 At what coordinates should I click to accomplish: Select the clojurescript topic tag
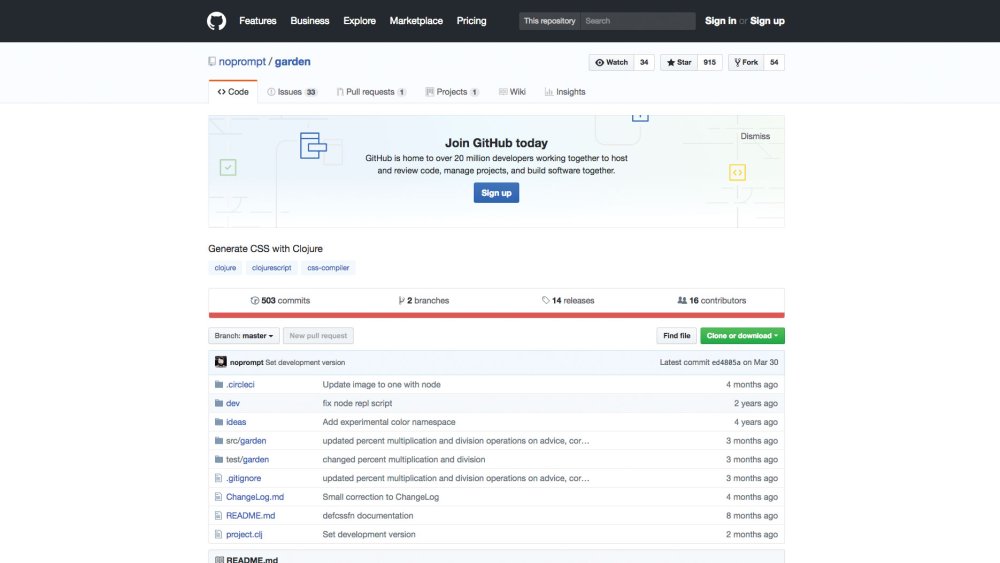pyautogui.click(x=272, y=268)
